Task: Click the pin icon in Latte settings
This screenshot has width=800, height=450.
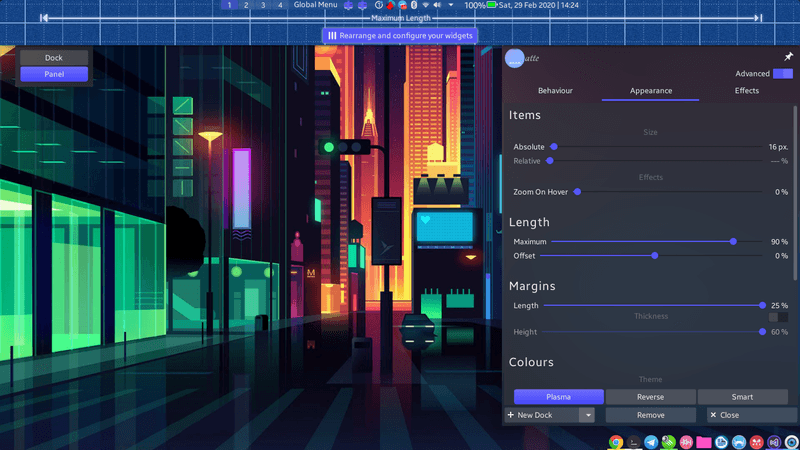Action: [787, 57]
